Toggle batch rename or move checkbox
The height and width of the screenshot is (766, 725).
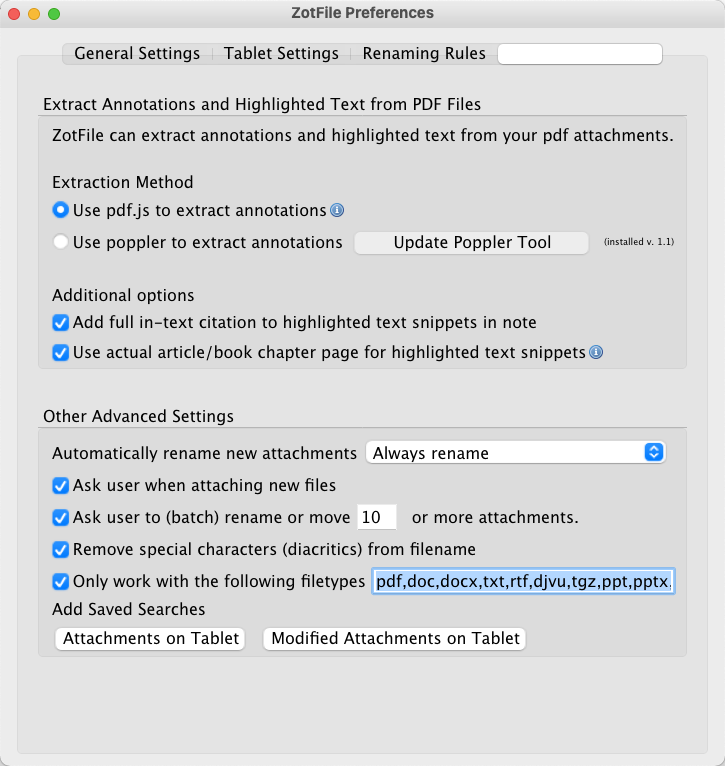(61, 518)
